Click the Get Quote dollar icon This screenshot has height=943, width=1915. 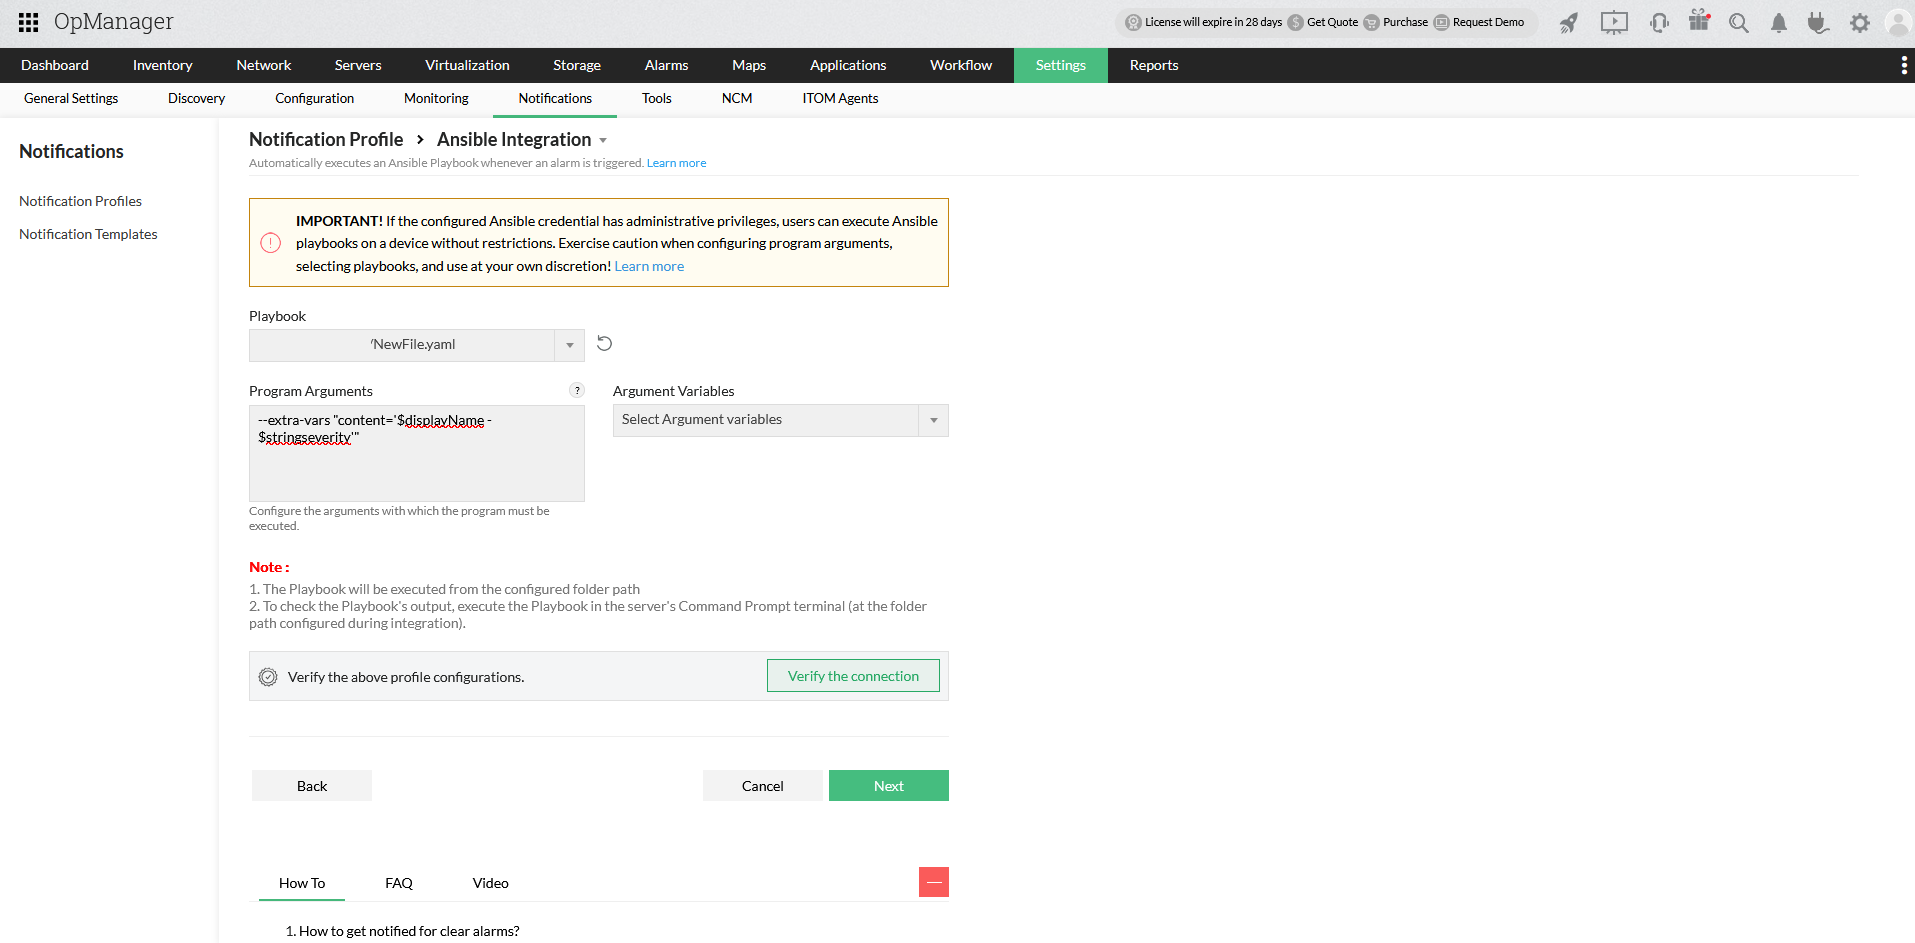pyautogui.click(x=1296, y=22)
